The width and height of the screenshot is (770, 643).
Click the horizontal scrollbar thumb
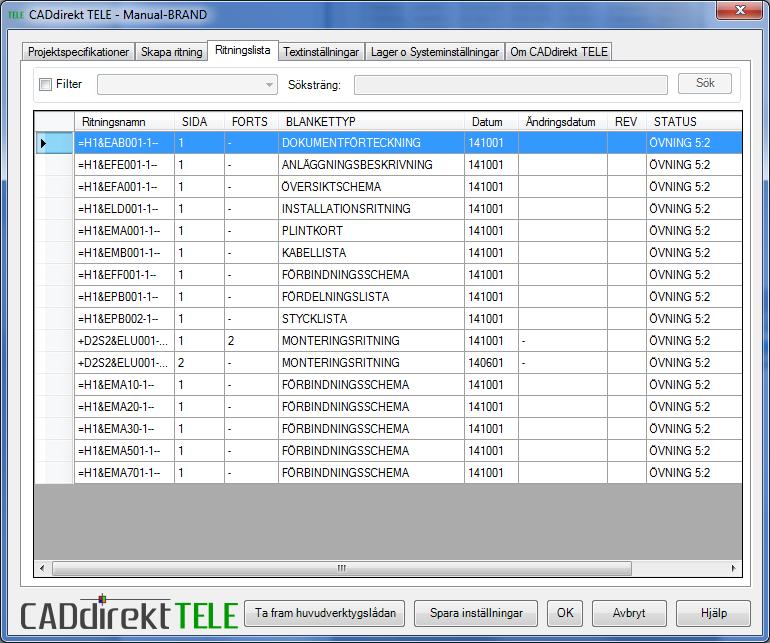[x=342, y=568]
